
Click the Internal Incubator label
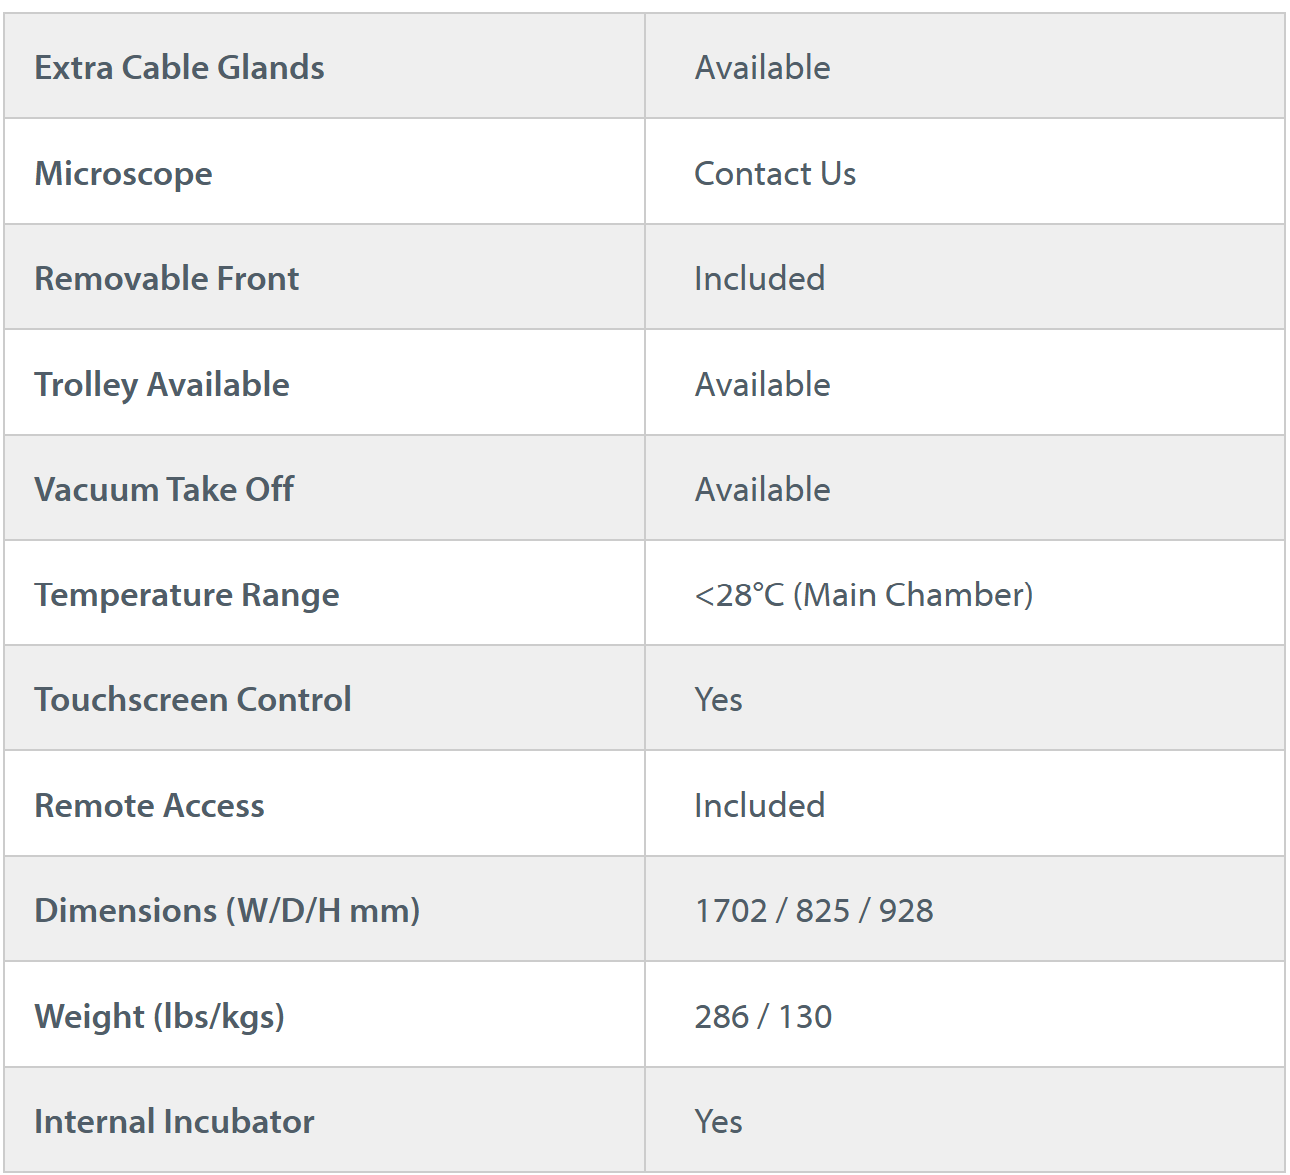click(174, 1122)
